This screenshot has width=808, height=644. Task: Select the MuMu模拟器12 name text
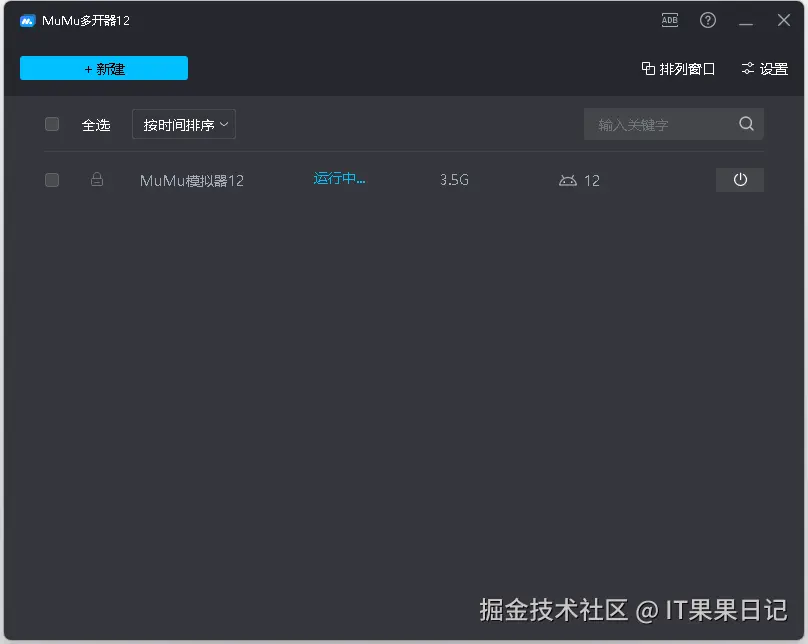[x=192, y=180]
